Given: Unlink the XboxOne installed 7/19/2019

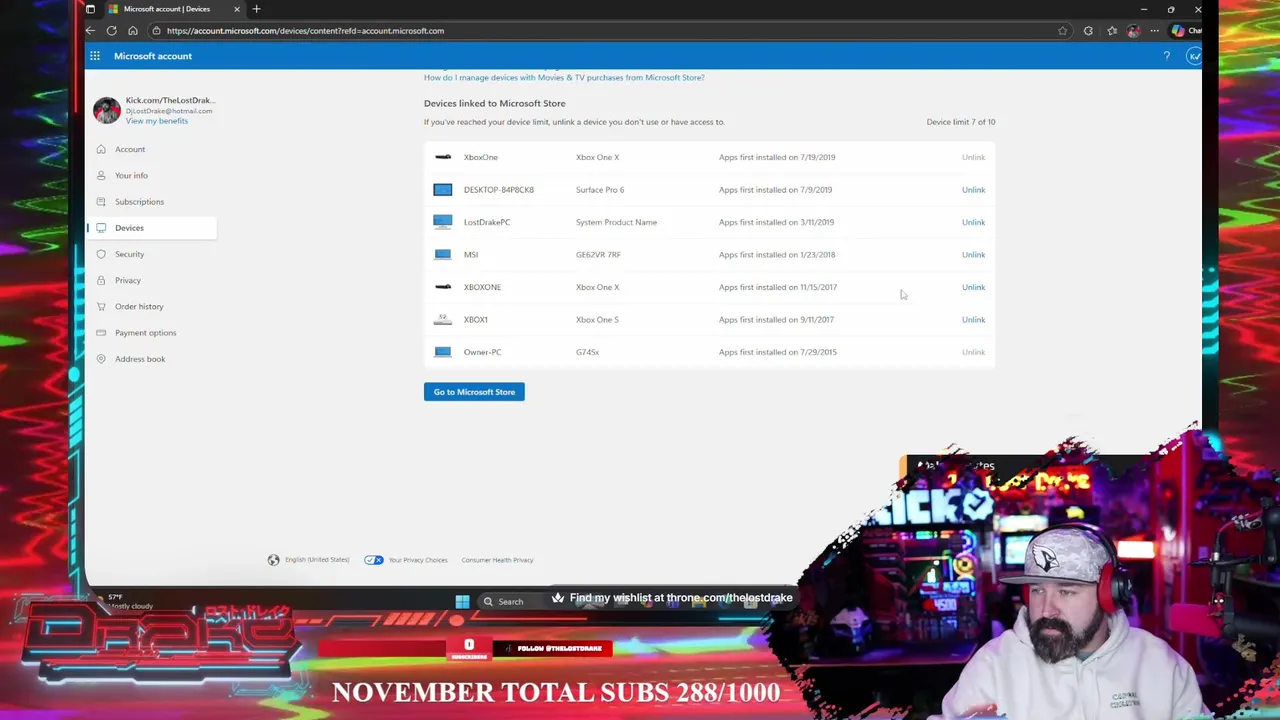Looking at the screenshot, I should 973,157.
